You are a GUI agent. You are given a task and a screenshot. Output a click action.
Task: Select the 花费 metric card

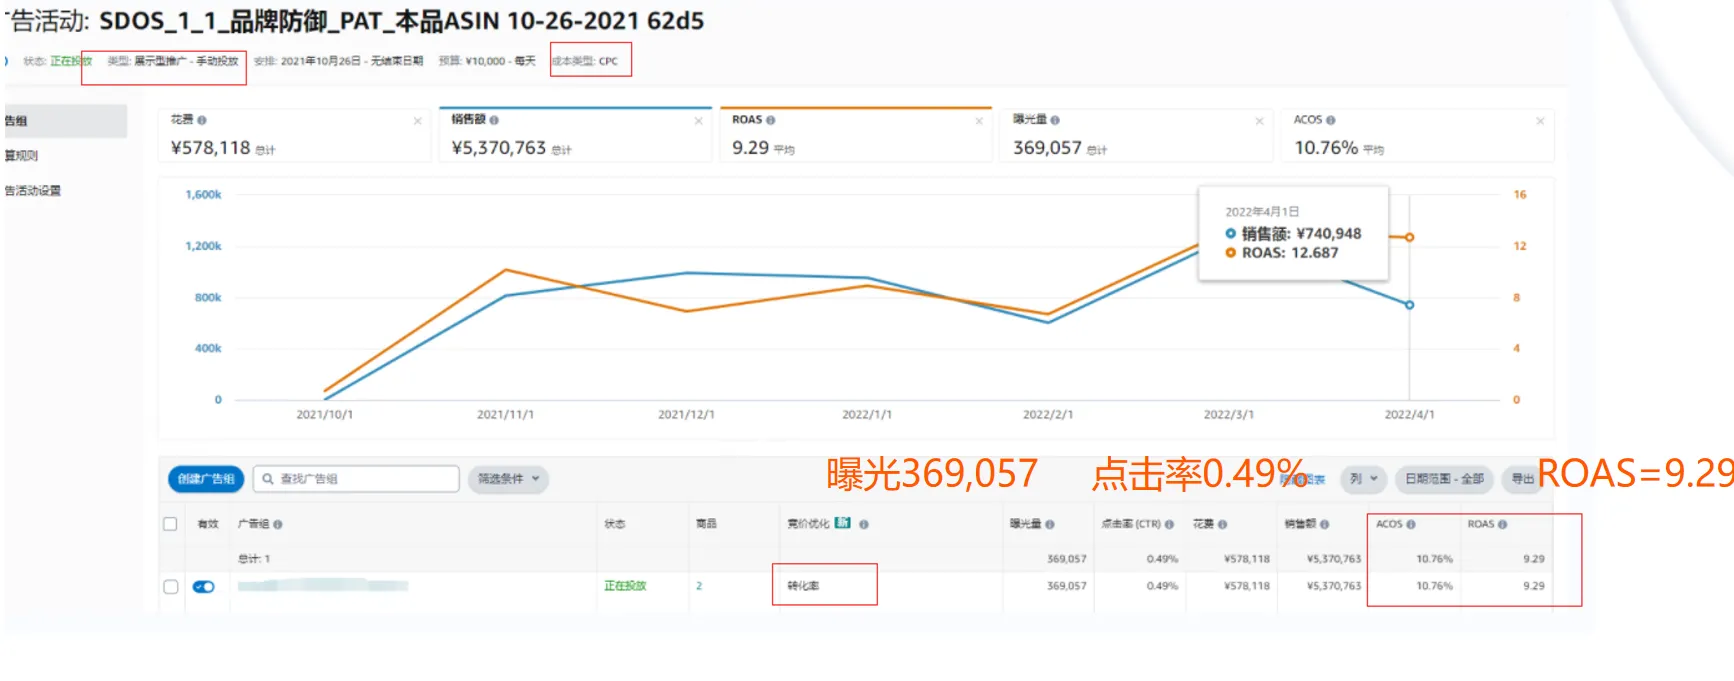(x=294, y=135)
